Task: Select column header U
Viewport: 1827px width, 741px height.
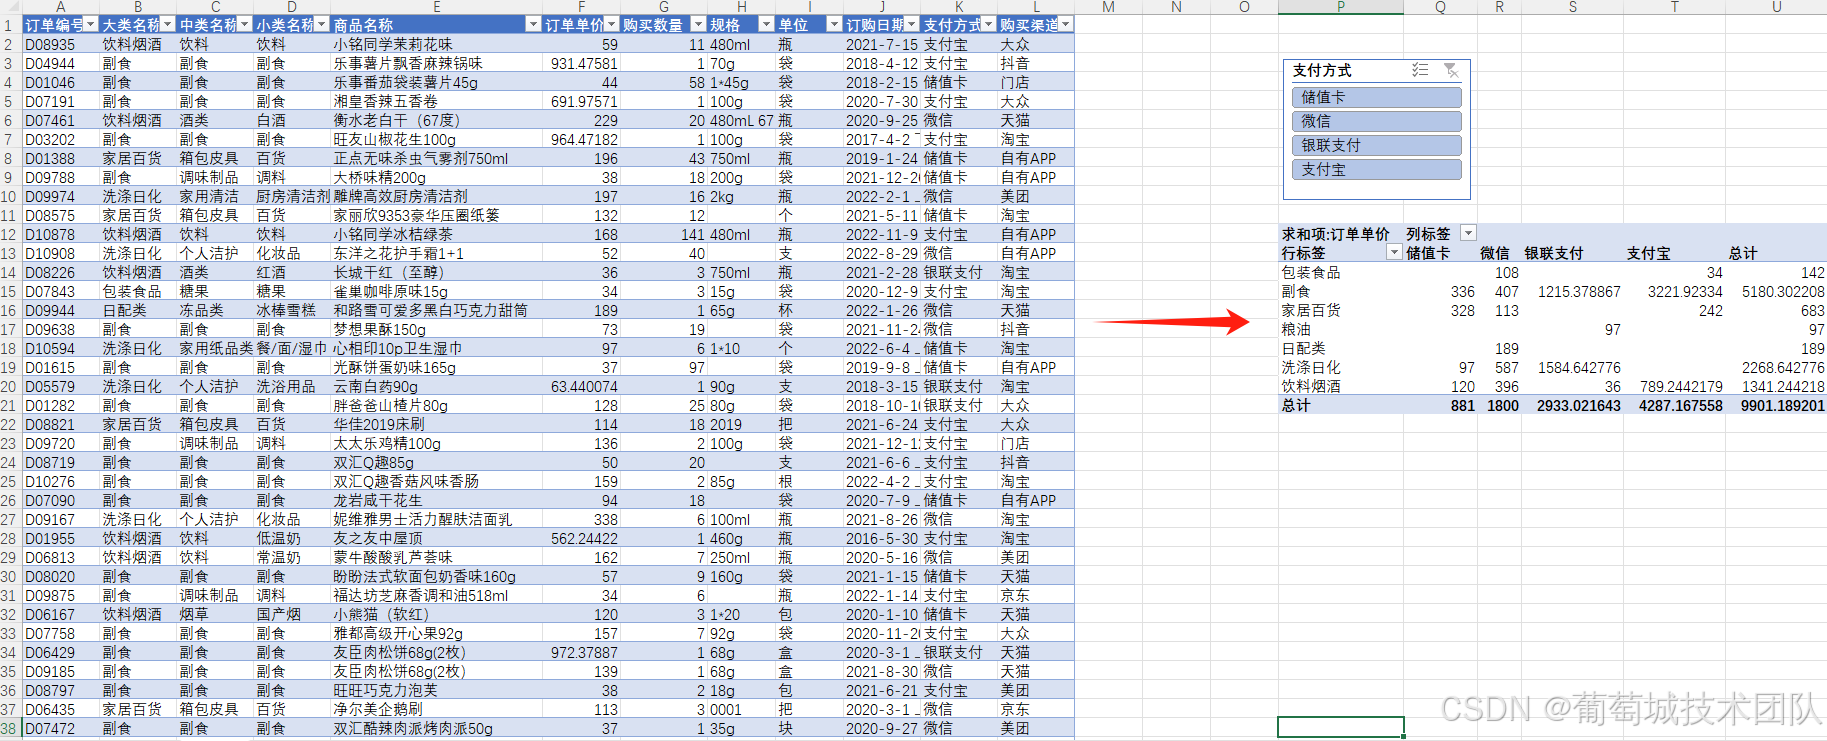Action: click(x=1776, y=7)
